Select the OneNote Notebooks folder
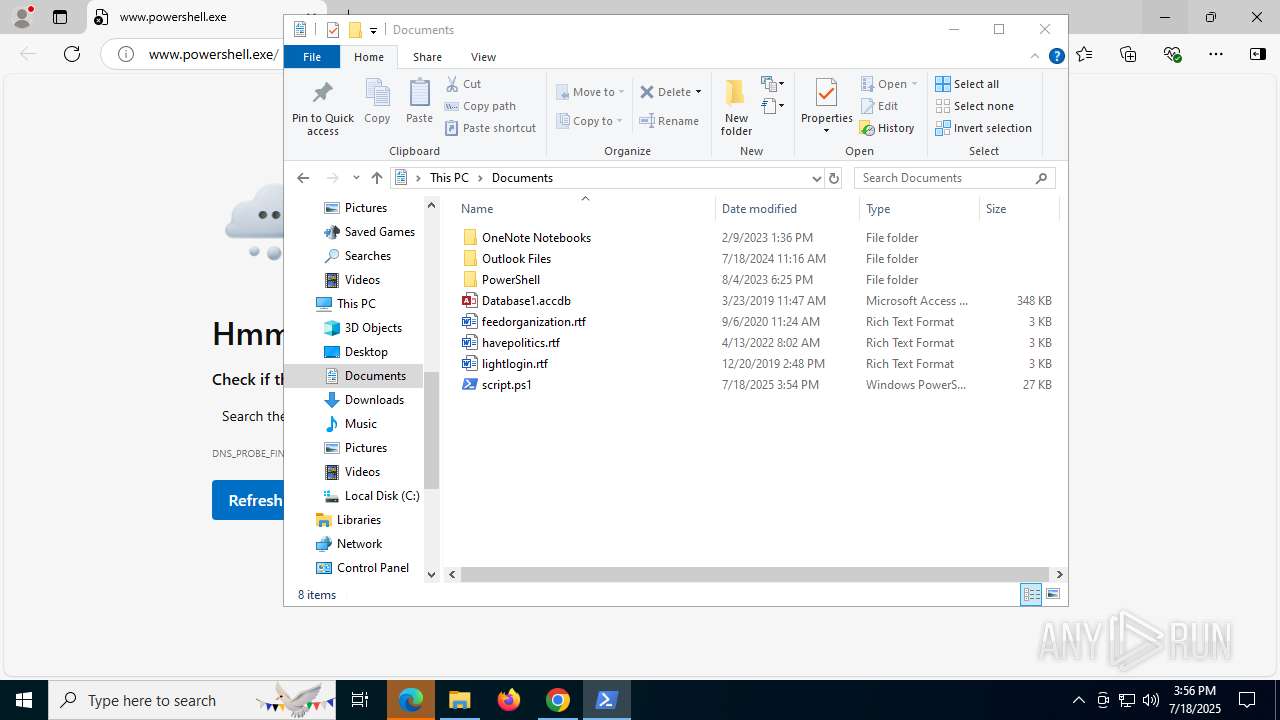 coord(536,238)
